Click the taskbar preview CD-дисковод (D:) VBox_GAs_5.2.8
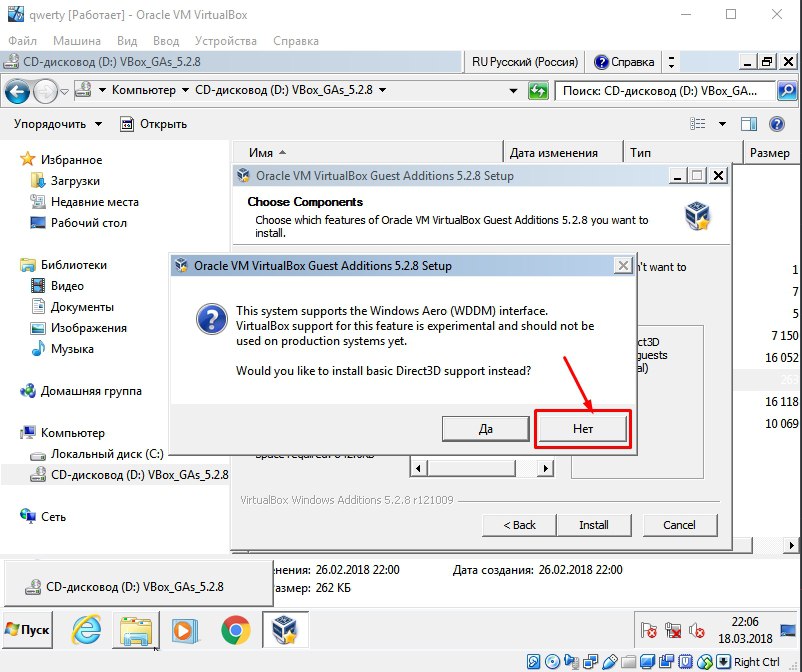 click(x=138, y=586)
